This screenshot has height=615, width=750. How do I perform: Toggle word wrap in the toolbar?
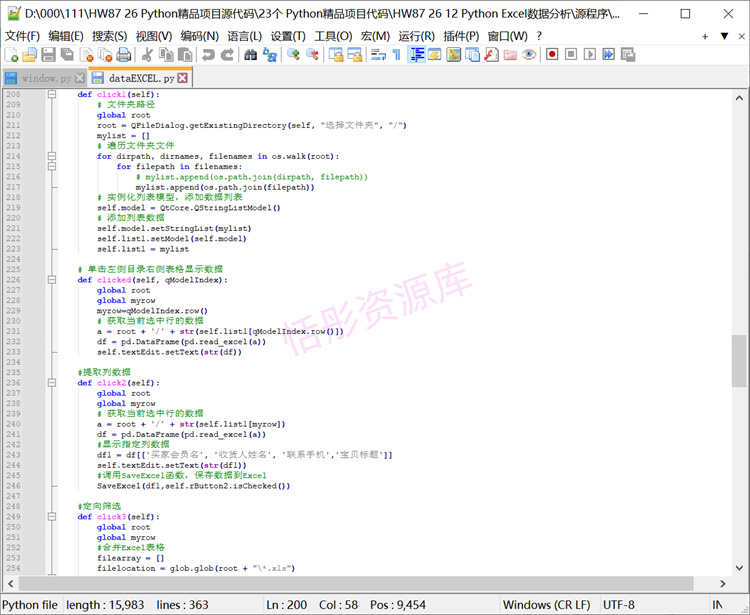coord(378,55)
